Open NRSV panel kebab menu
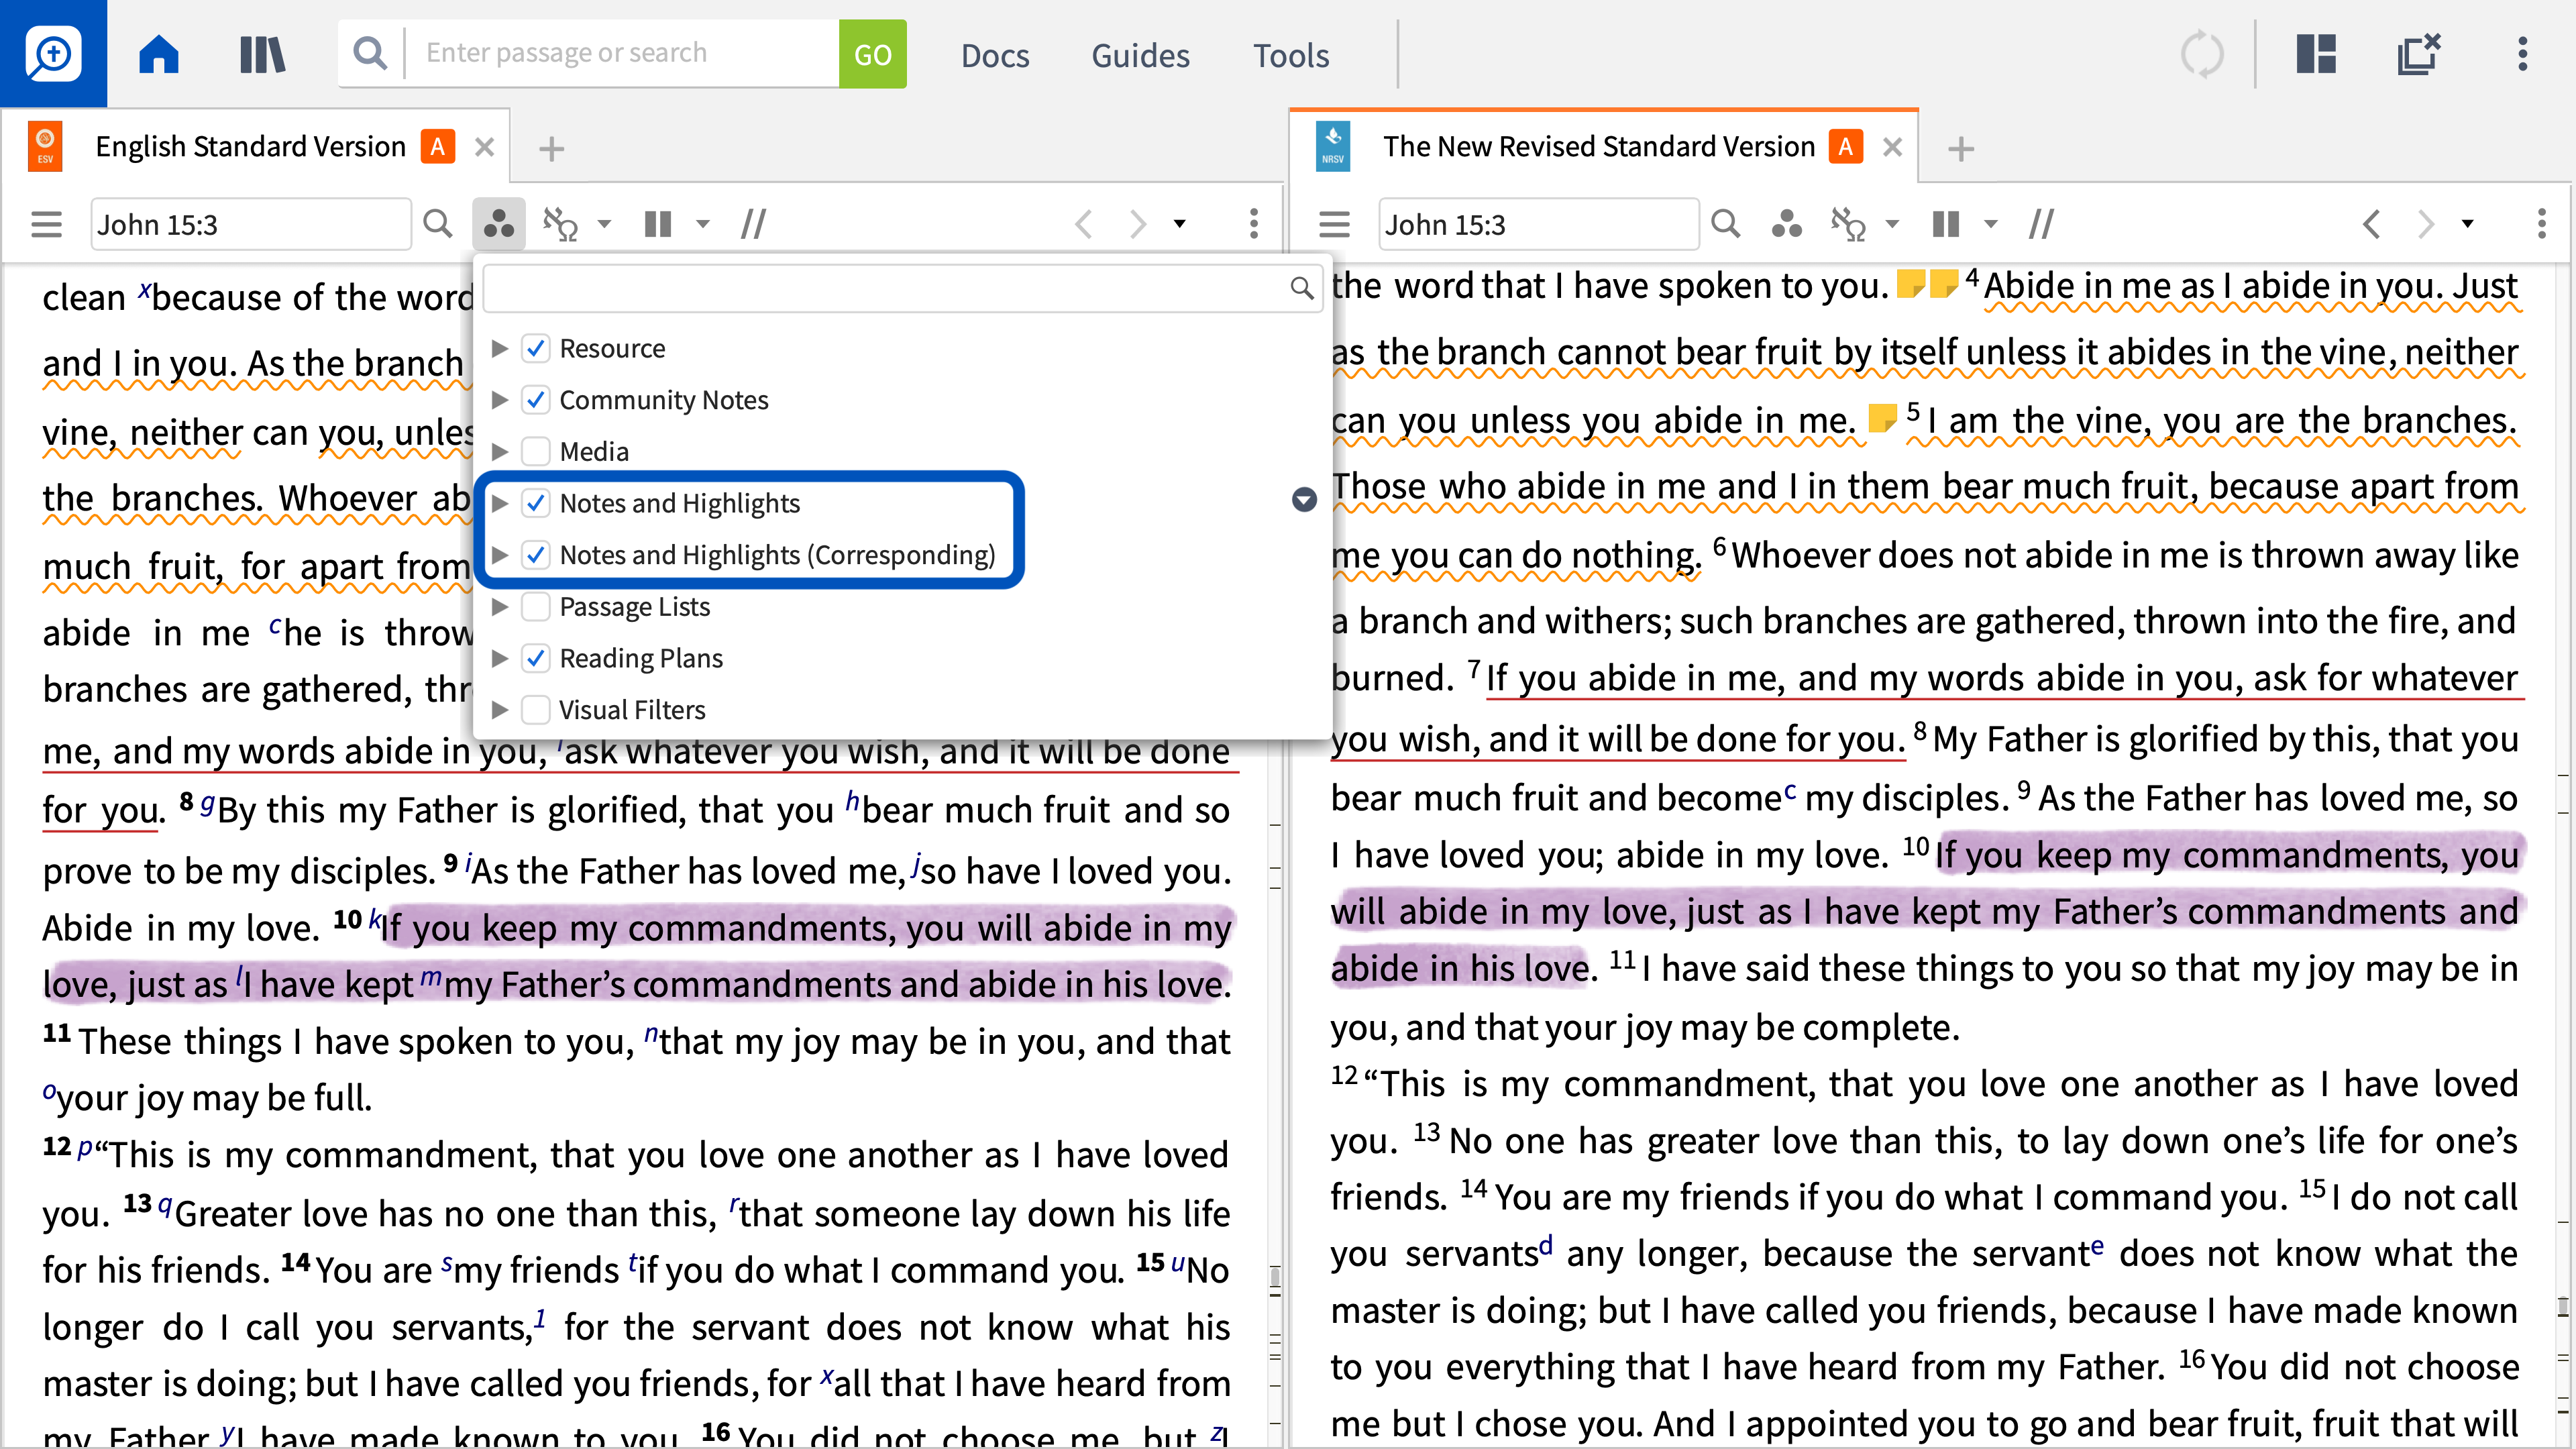Screen dimensions: 2576x1449 (x=2542, y=224)
